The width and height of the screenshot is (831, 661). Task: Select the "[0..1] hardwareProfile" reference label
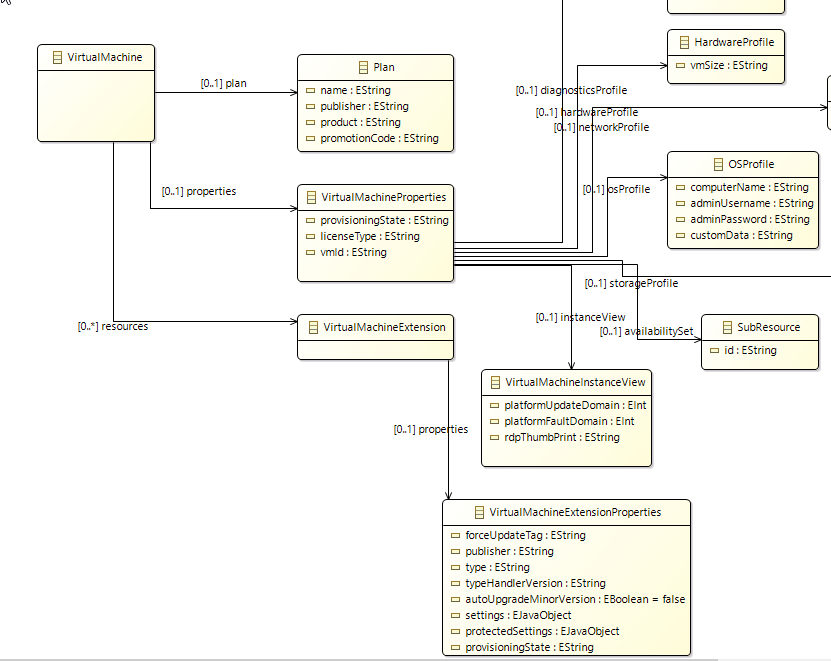click(x=587, y=112)
